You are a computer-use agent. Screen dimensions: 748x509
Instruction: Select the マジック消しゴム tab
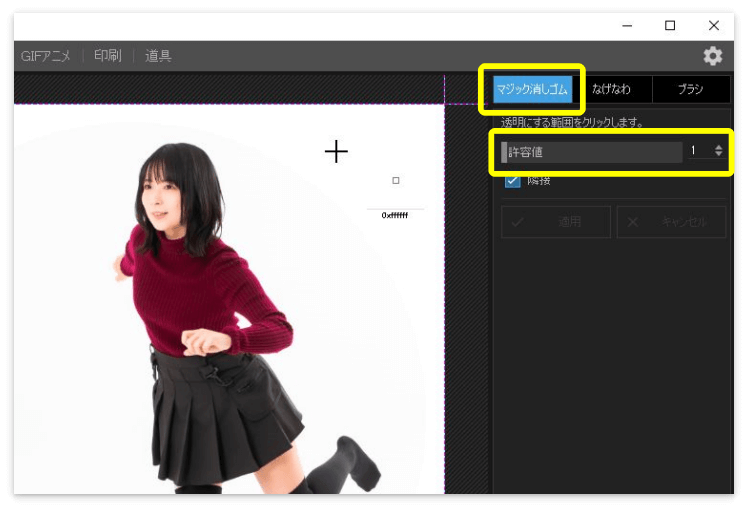pyautogui.click(x=532, y=89)
